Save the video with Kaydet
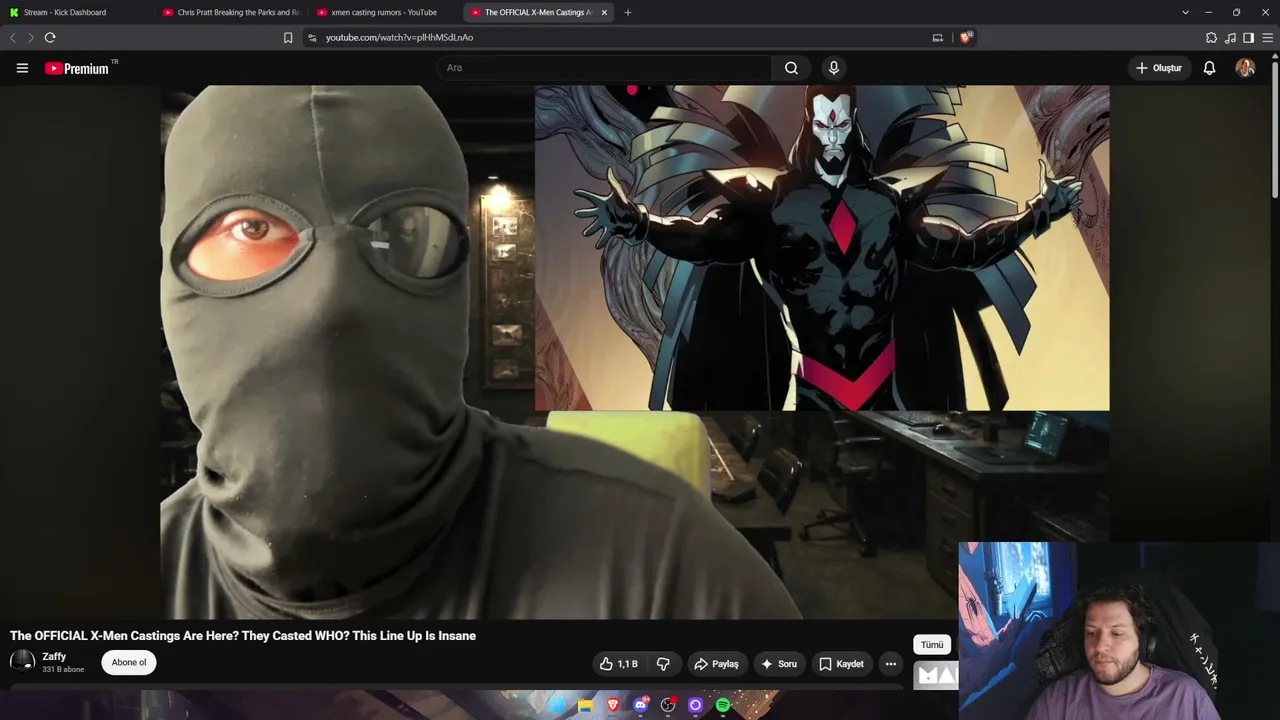This screenshot has width=1280, height=720. [x=841, y=664]
